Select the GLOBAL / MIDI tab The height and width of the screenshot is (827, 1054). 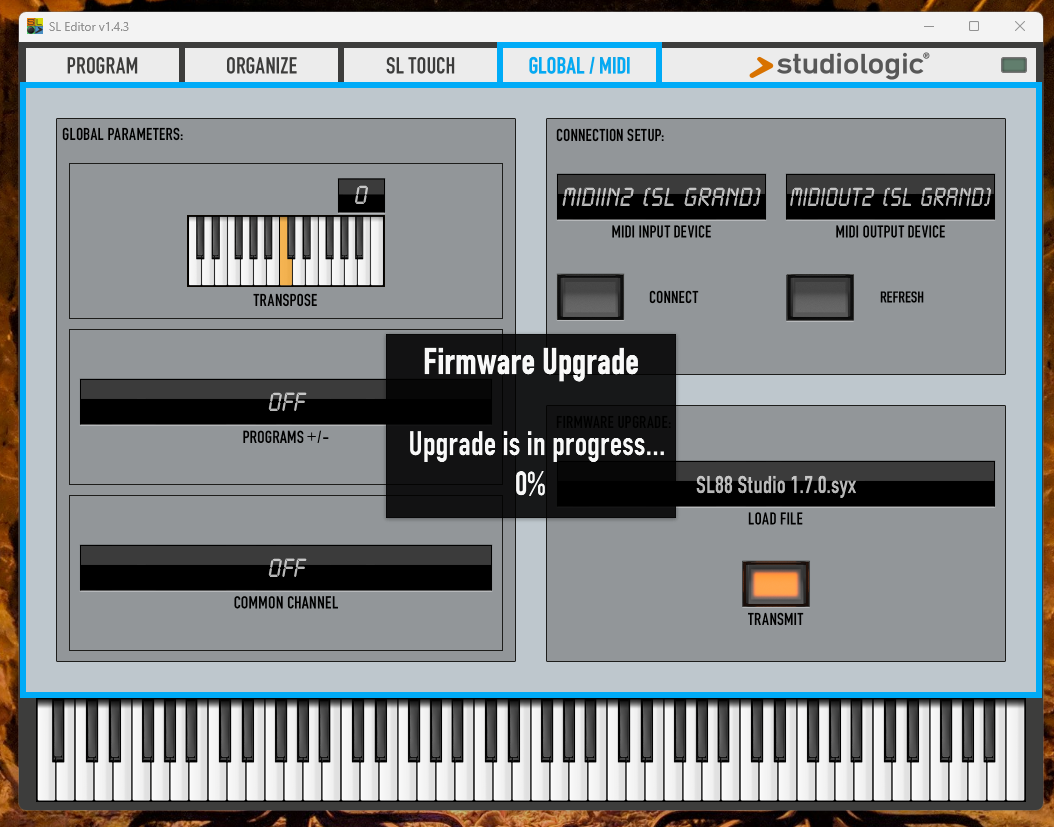579,65
